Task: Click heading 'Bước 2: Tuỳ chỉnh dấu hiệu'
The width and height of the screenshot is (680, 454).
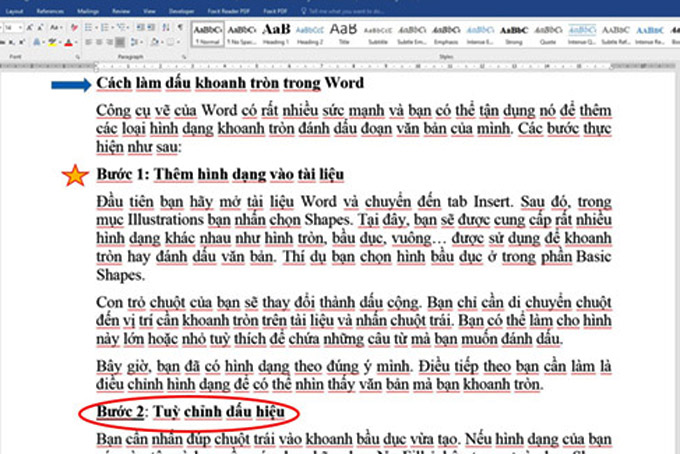Action: [x=190, y=412]
